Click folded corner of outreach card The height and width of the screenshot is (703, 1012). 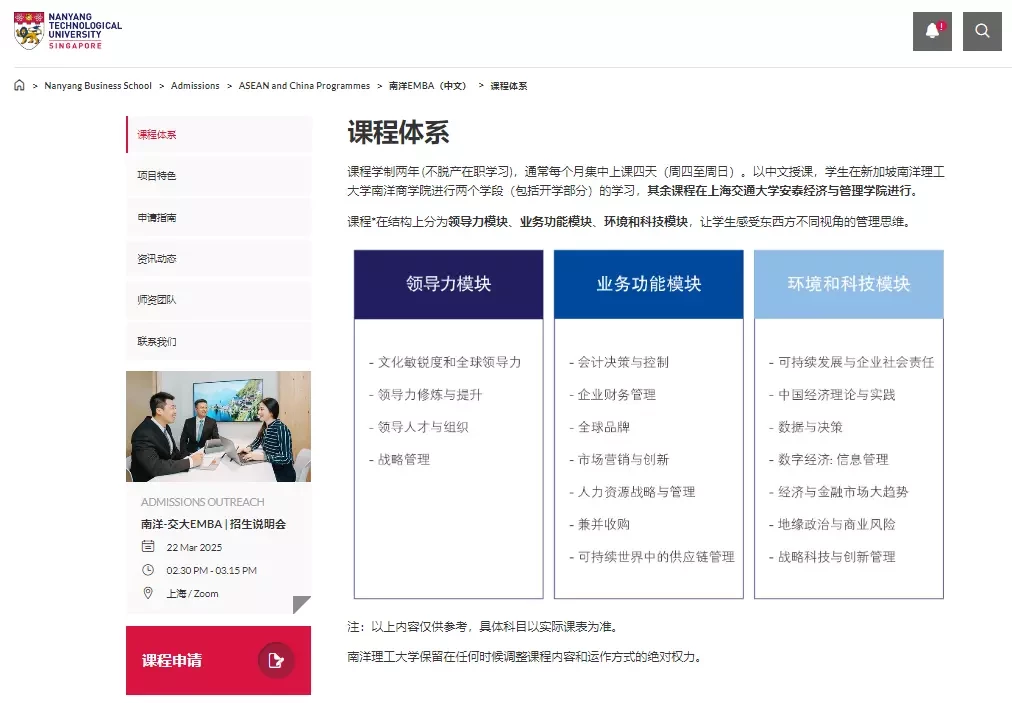coord(301,604)
